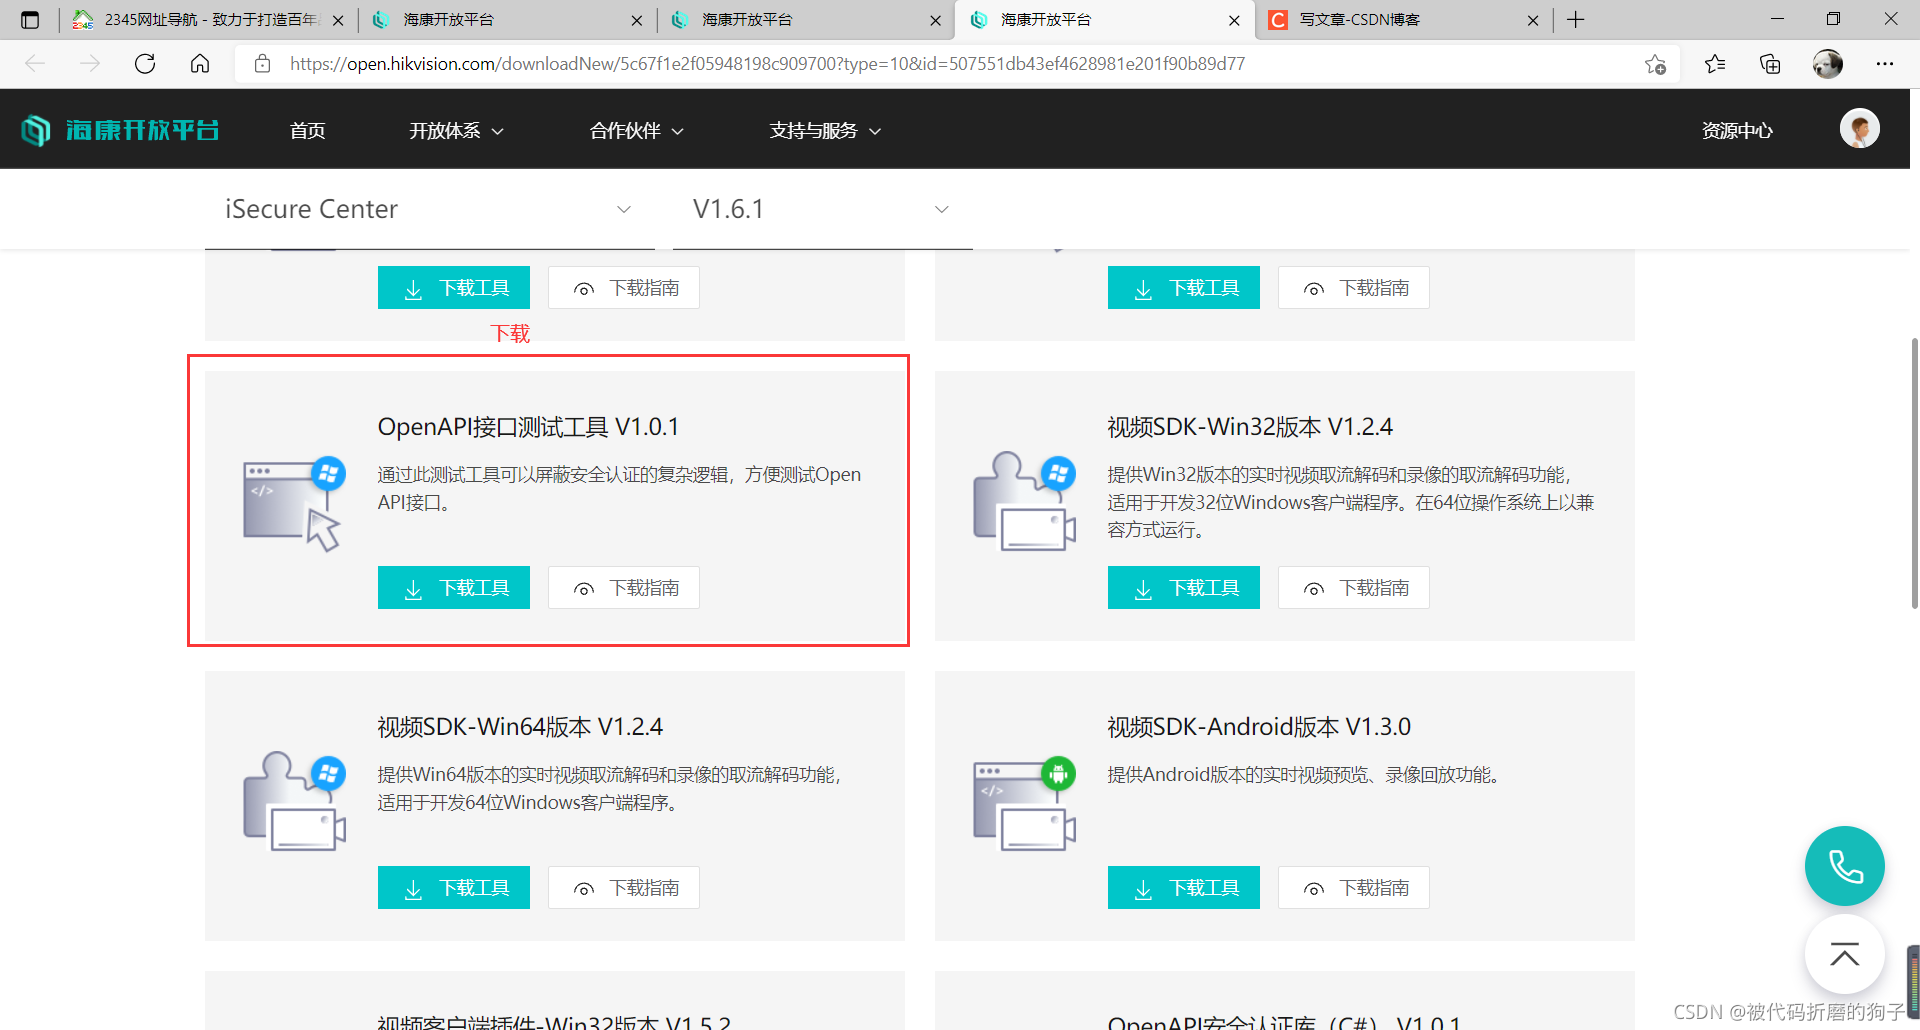The height and width of the screenshot is (1030, 1920).
Task: Open 下载指南 for 视频SDK-Win64版本
Action: coord(624,888)
